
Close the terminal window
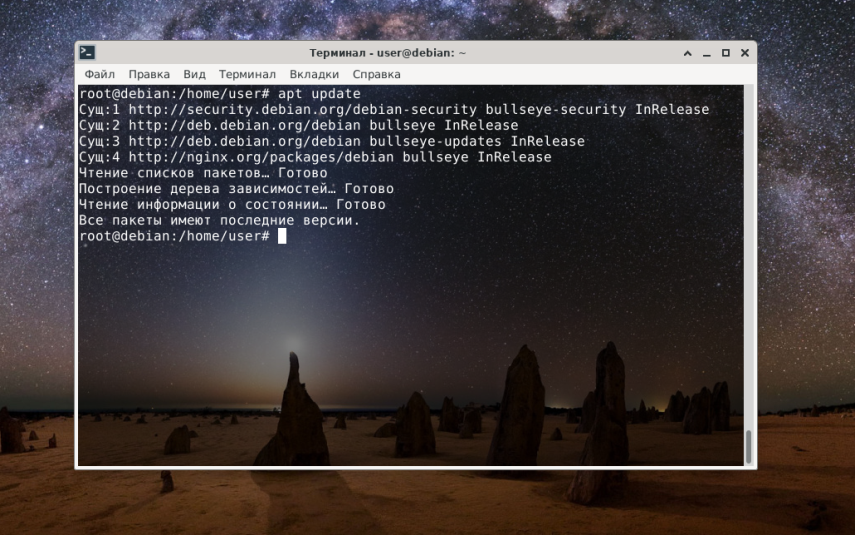tap(745, 53)
